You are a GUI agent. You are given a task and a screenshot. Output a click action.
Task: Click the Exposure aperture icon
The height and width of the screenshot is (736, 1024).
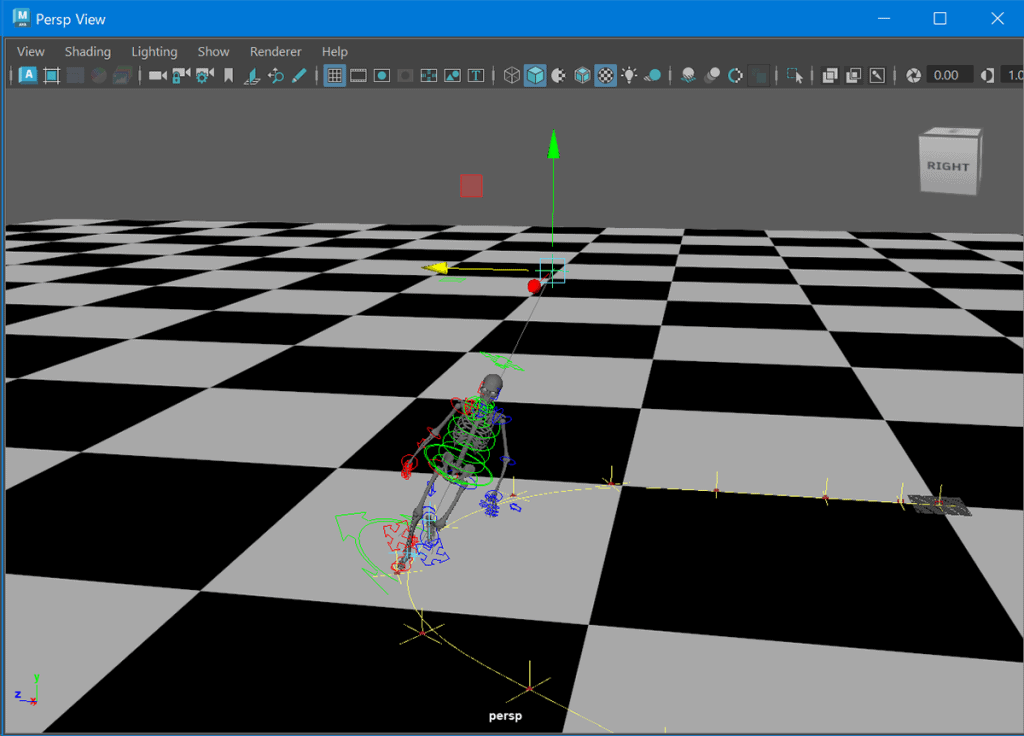914,75
